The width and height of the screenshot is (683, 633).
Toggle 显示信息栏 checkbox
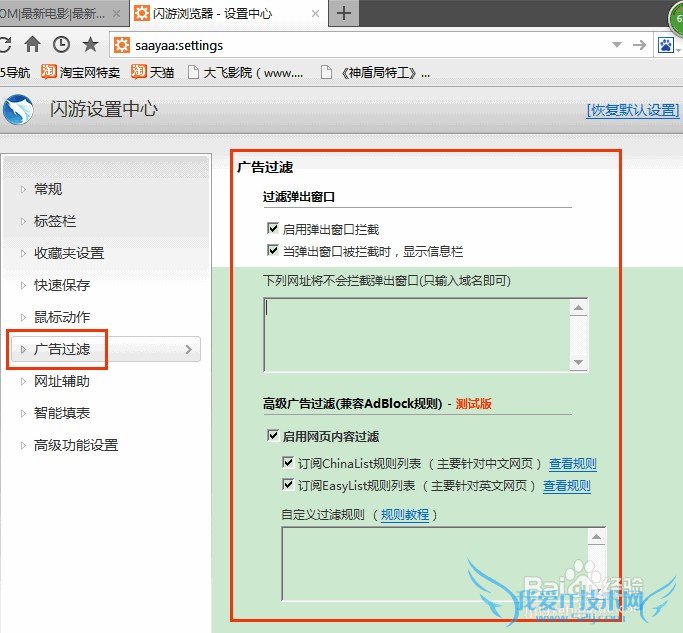coord(273,250)
